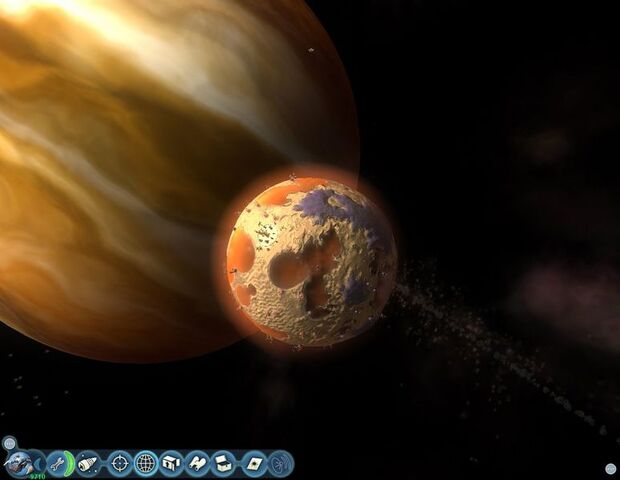Click the small round button in the bottom-right corner
Viewport: 620px width, 480px height.
pyautogui.click(x=611, y=469)
